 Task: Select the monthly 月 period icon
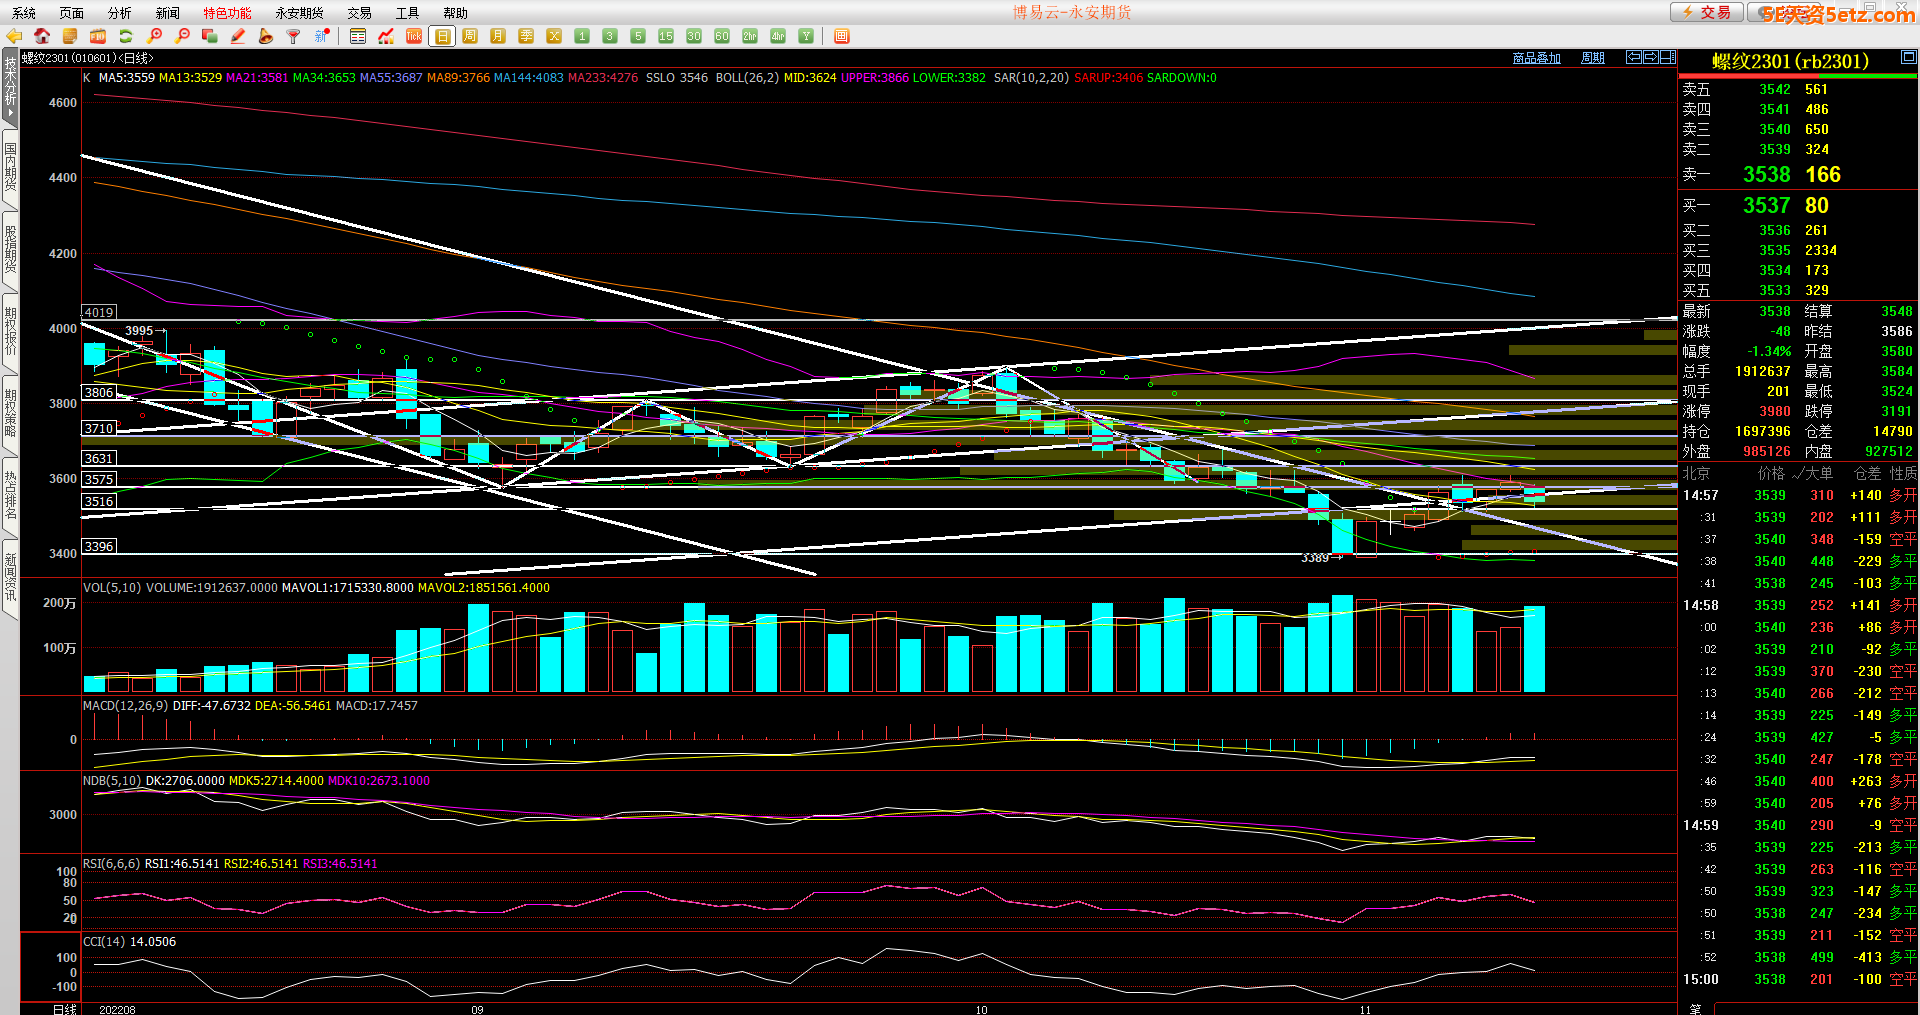click(498, 36)
